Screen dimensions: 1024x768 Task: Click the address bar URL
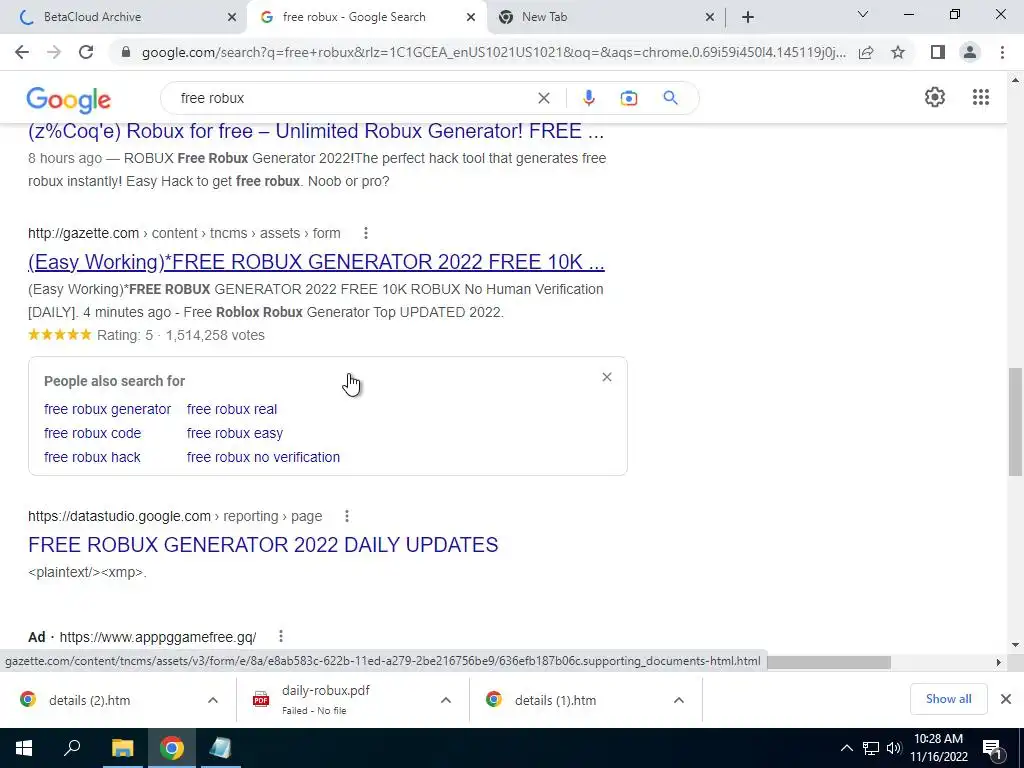[x=493, y=52]
